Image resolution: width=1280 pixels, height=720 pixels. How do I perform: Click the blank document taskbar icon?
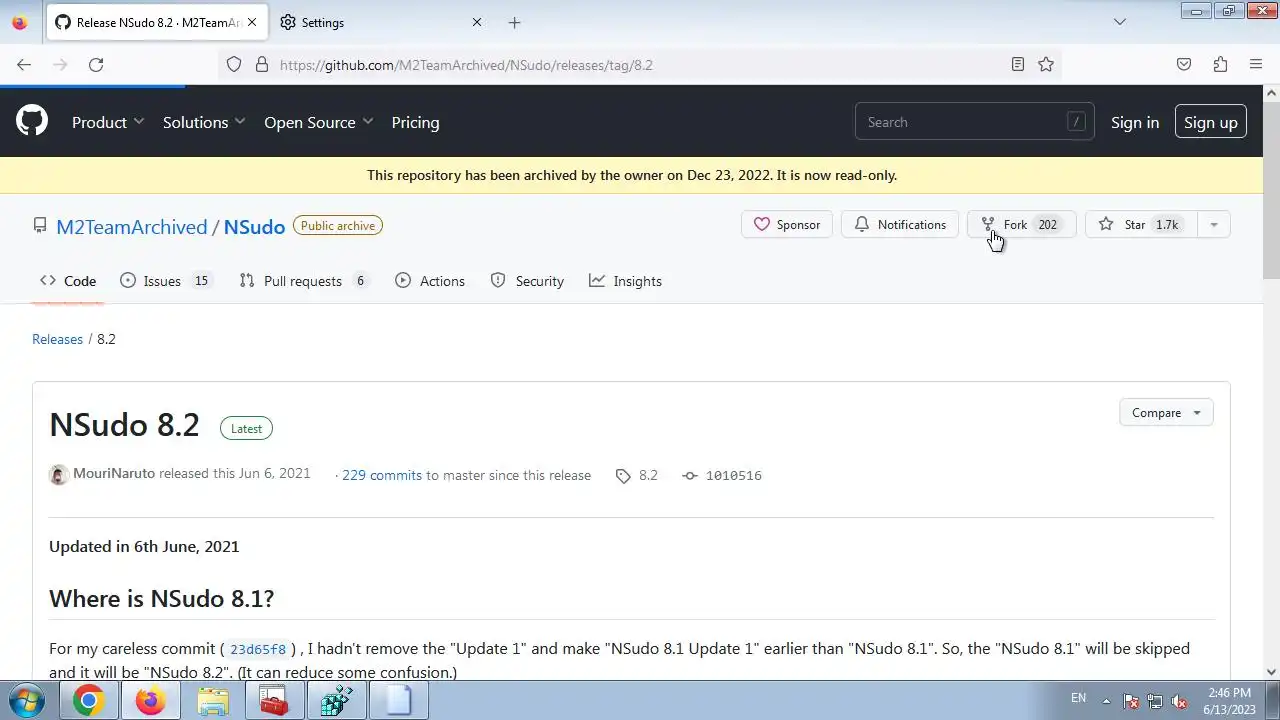[x=398, y=701]
